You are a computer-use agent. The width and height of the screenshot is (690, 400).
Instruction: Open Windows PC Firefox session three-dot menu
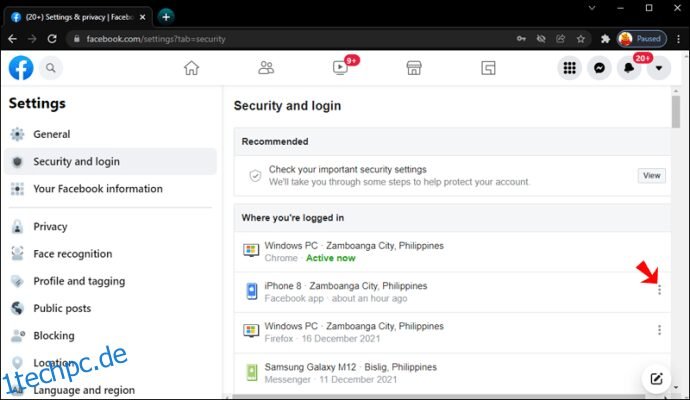pos(659,330)
